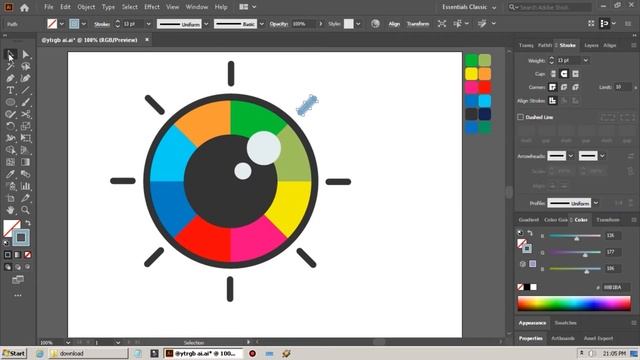640x360 pixels.
Task: Open download folder in taskbar
Action: click(x=88, y=353)
